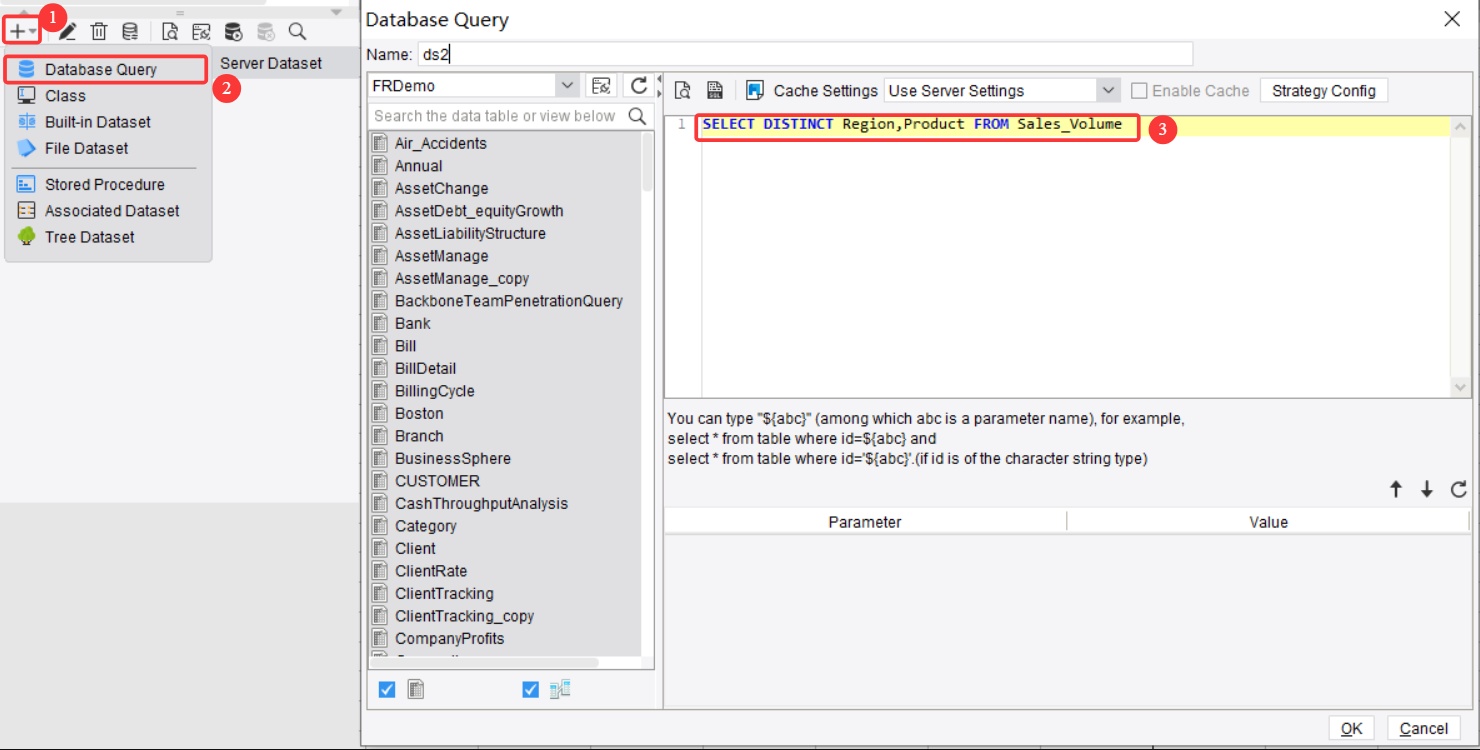
Task: Open the FRDemo connection dropdown
Action: click(x=568, y=85)
